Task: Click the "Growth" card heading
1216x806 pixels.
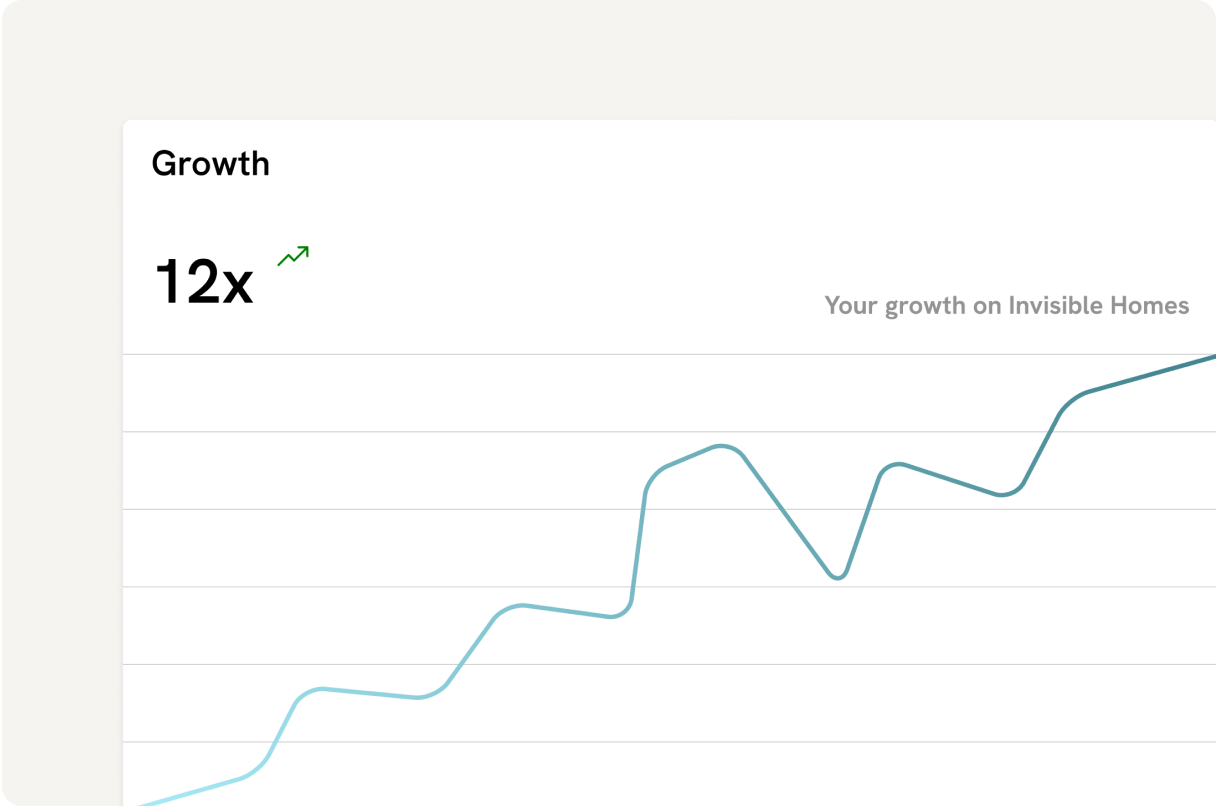Action: coord(210,164)
